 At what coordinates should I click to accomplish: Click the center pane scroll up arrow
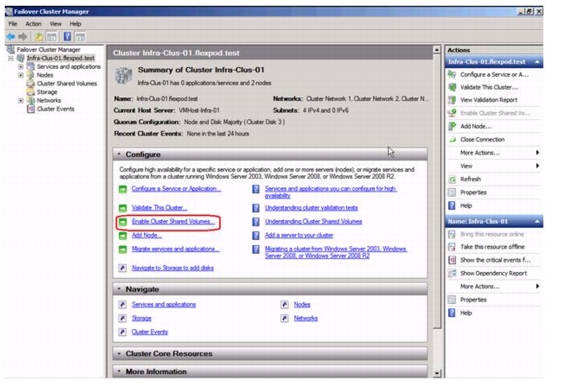437,50
